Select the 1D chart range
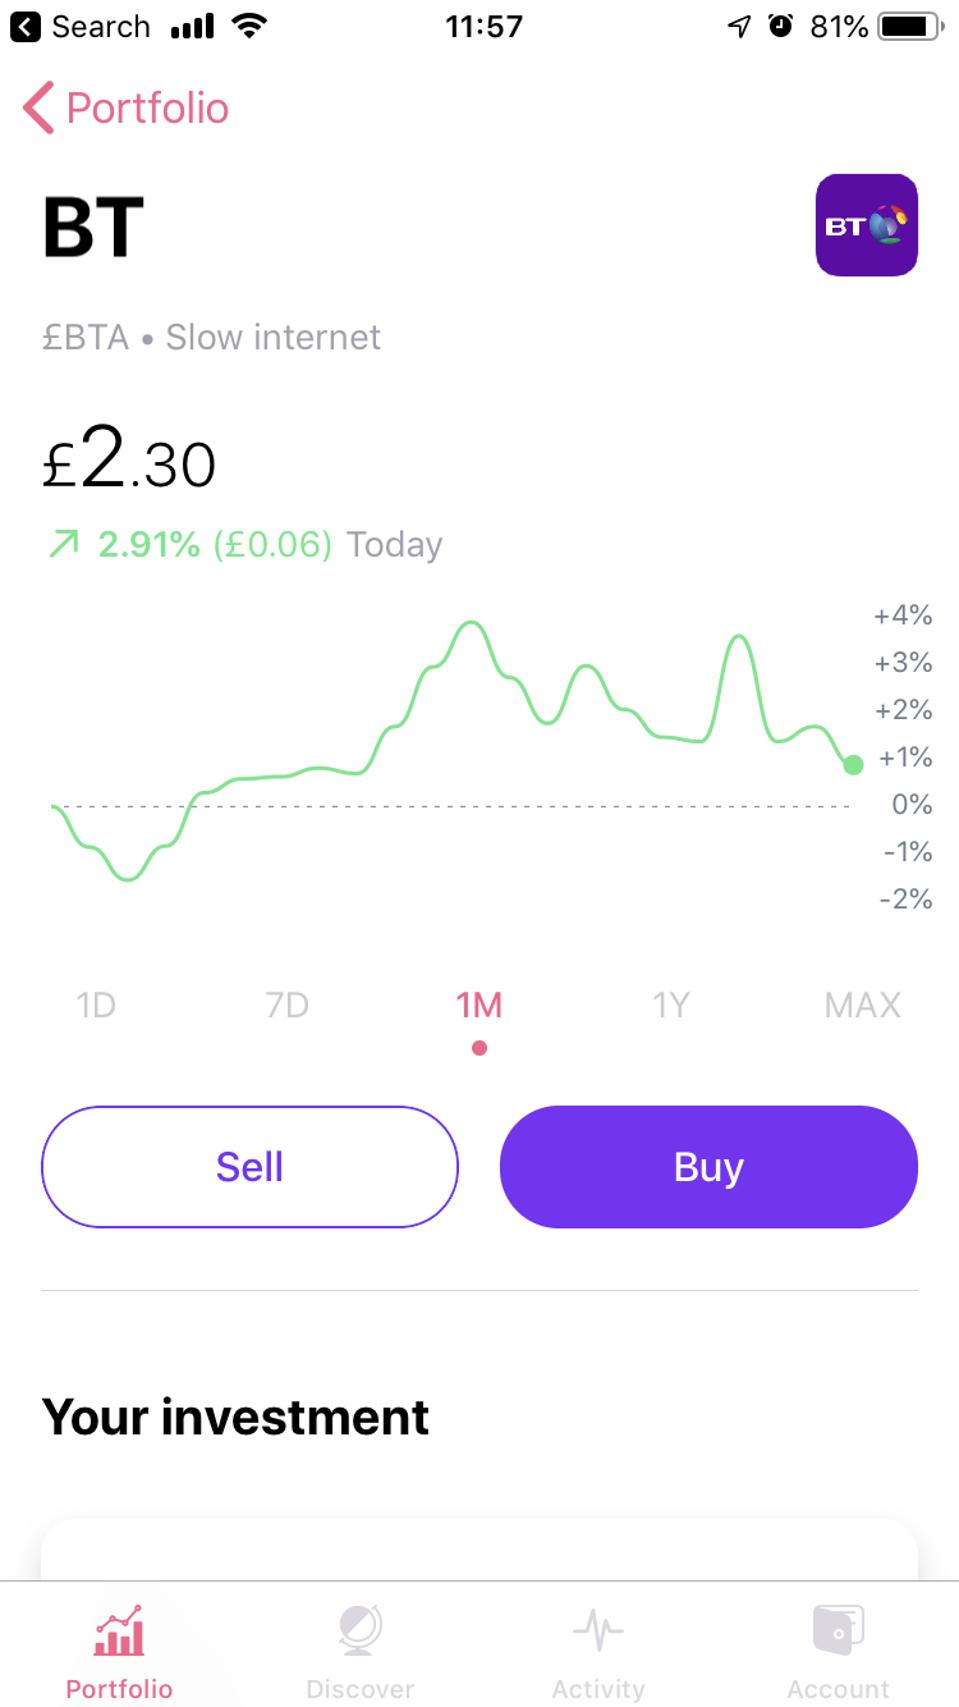 point(96,1004)
